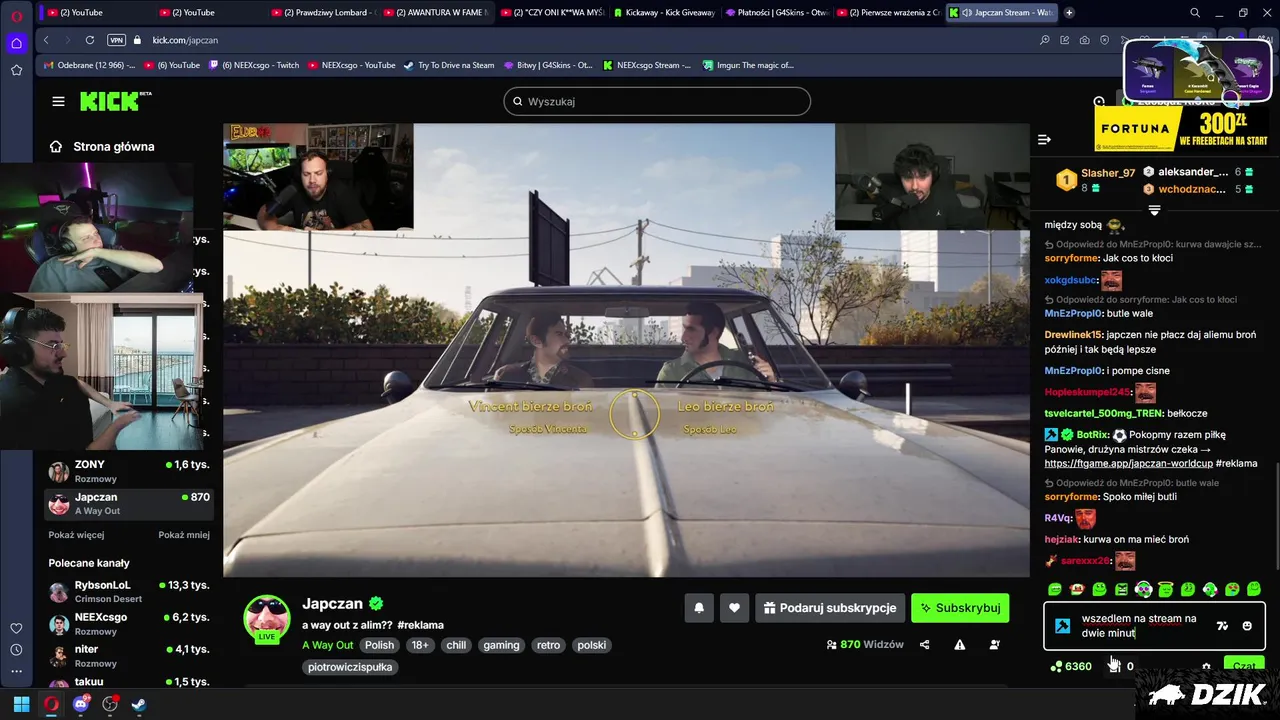
Task: Open user sorryforme: Jak cos to kłoci
Action: (x=1072, y=258)
